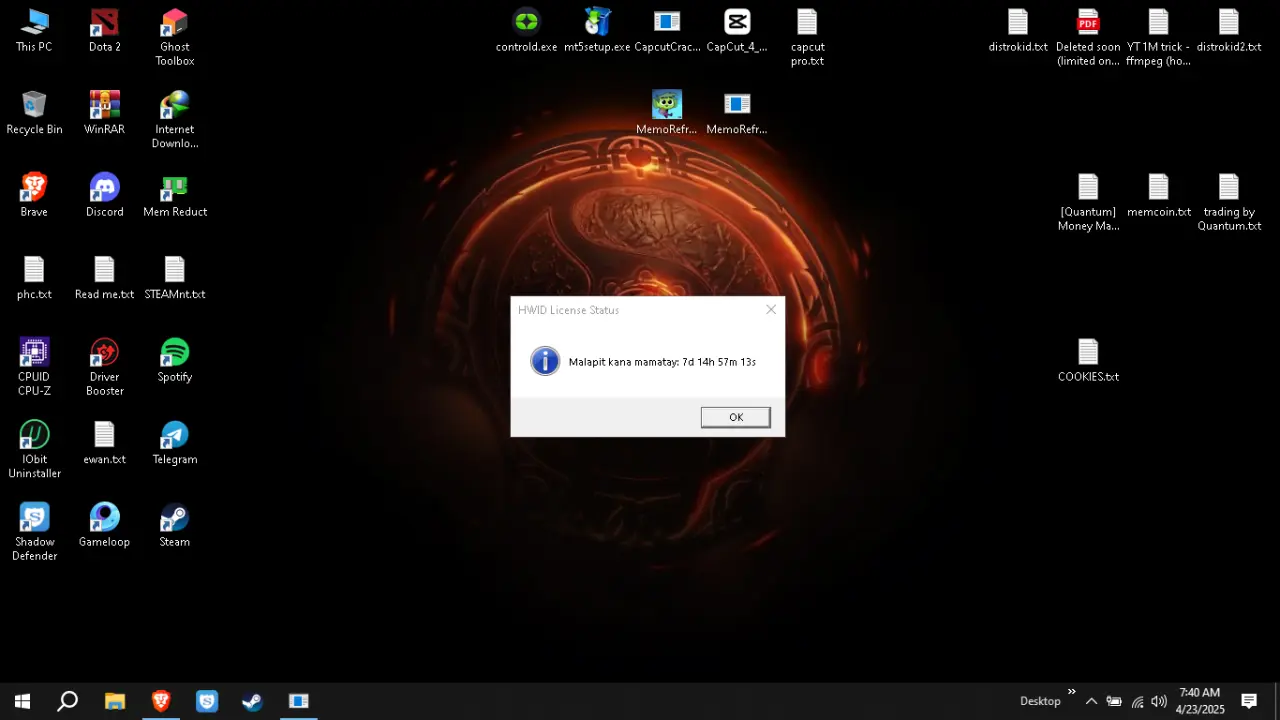Select the This PC desktop icon
The height and width of the screenshot is (720, 1280).
[x=34, y=31]
